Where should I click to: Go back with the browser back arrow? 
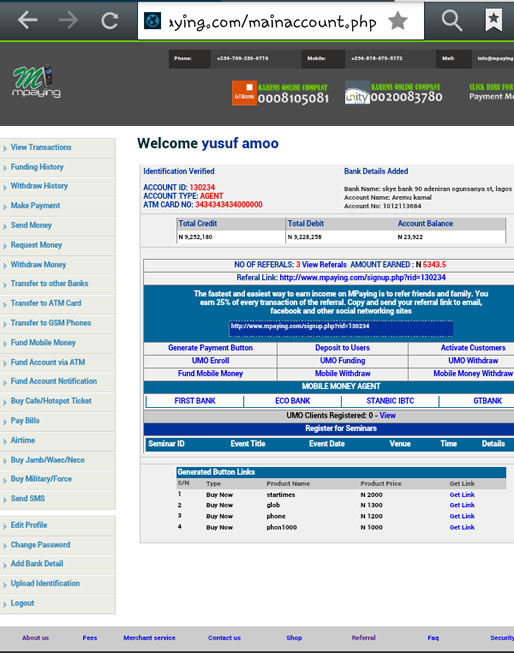point(27,20)
